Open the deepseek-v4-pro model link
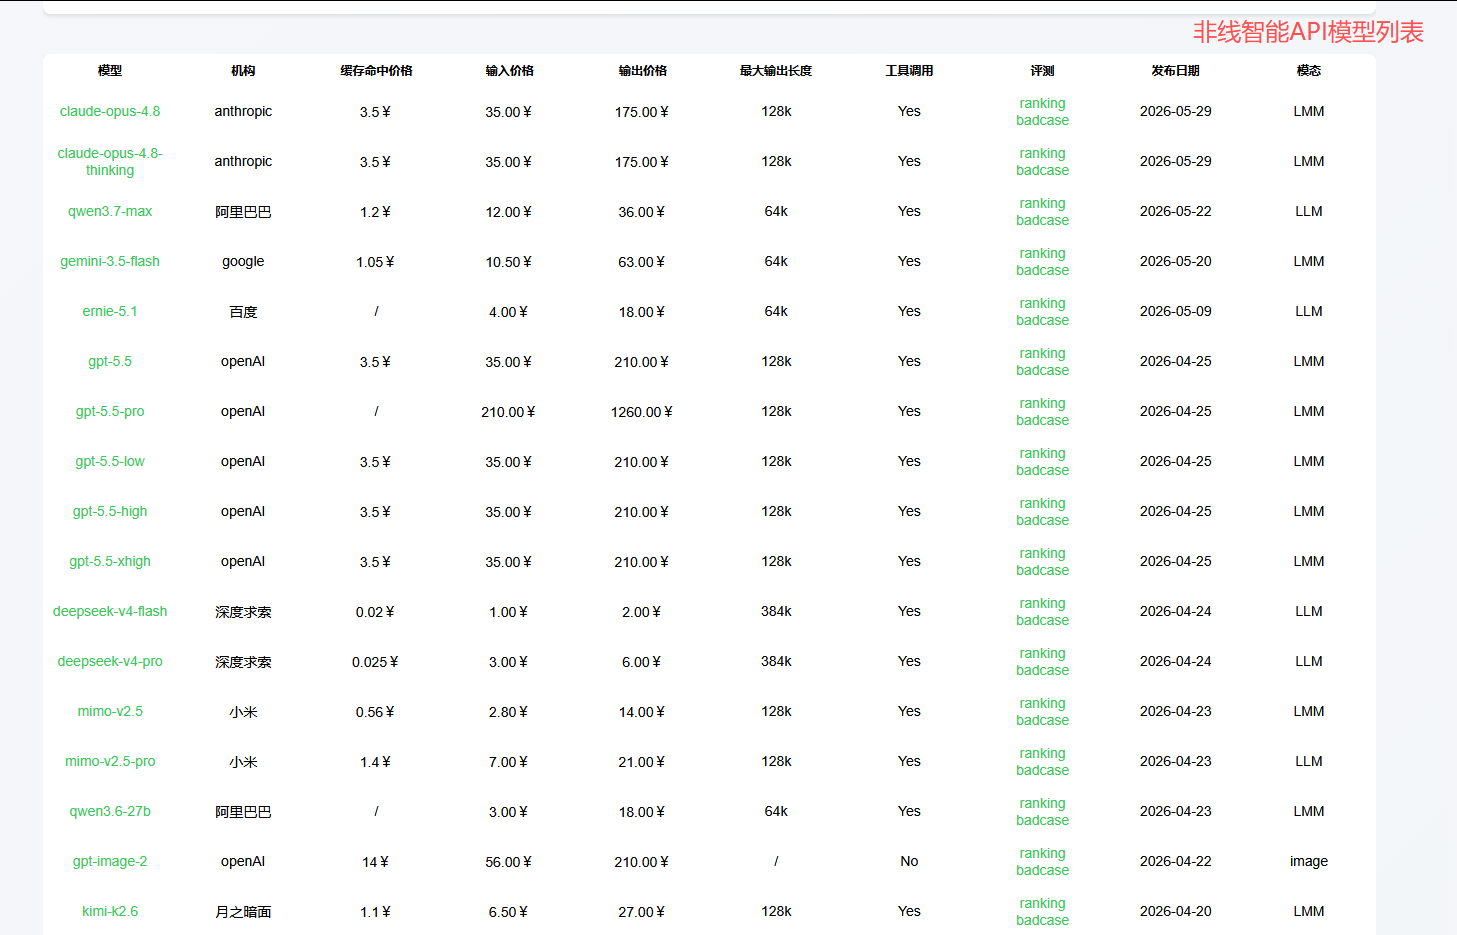This screenshot has height=935, width=1457. (110, 661)
